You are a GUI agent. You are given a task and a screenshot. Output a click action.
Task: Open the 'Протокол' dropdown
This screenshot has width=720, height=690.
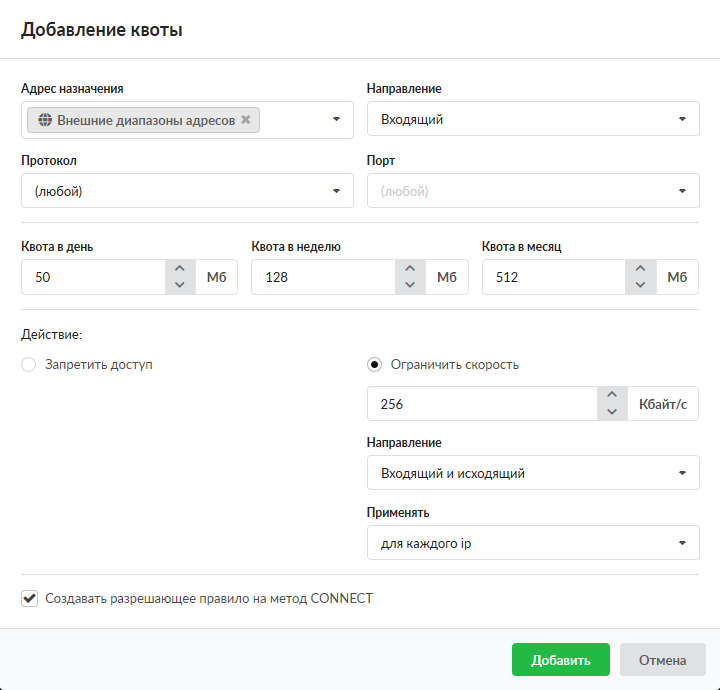[x=187, y=191]
